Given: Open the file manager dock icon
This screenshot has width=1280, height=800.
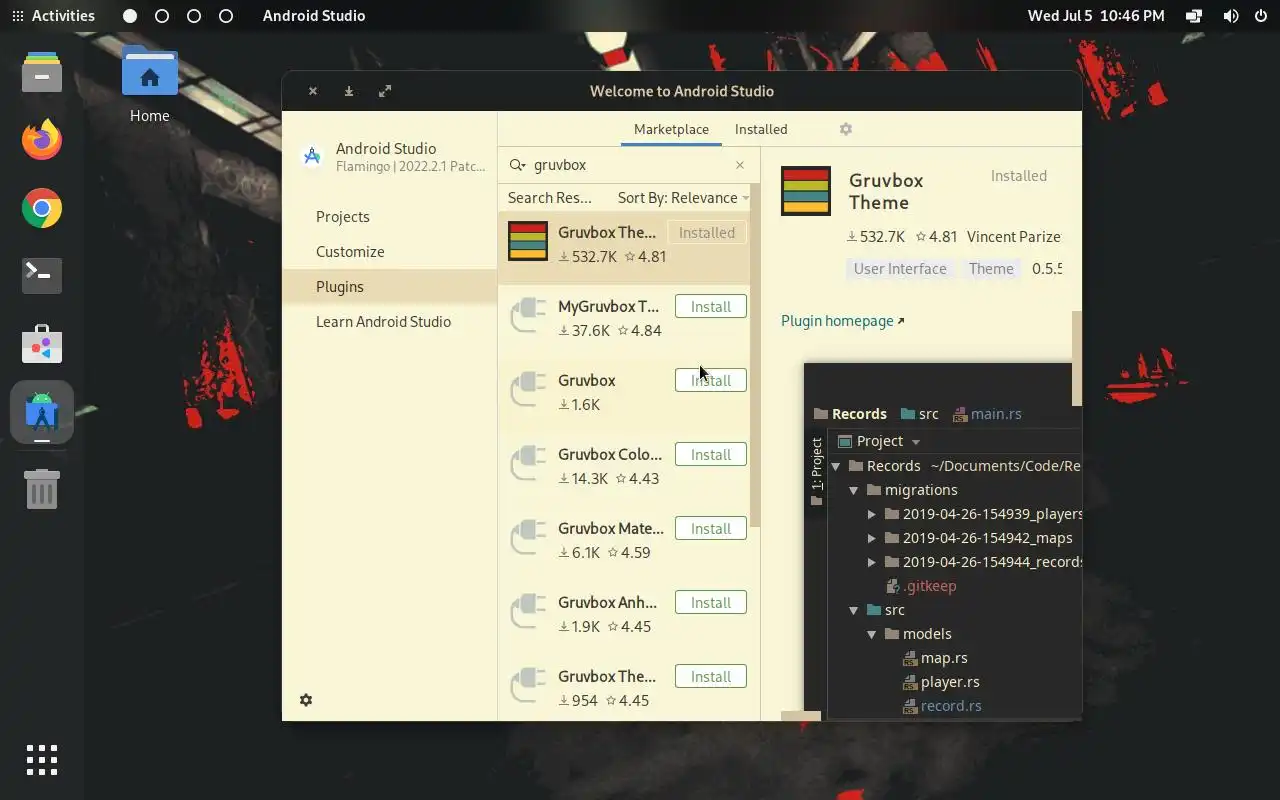Looking at the screenshot, I should point(41,72).
